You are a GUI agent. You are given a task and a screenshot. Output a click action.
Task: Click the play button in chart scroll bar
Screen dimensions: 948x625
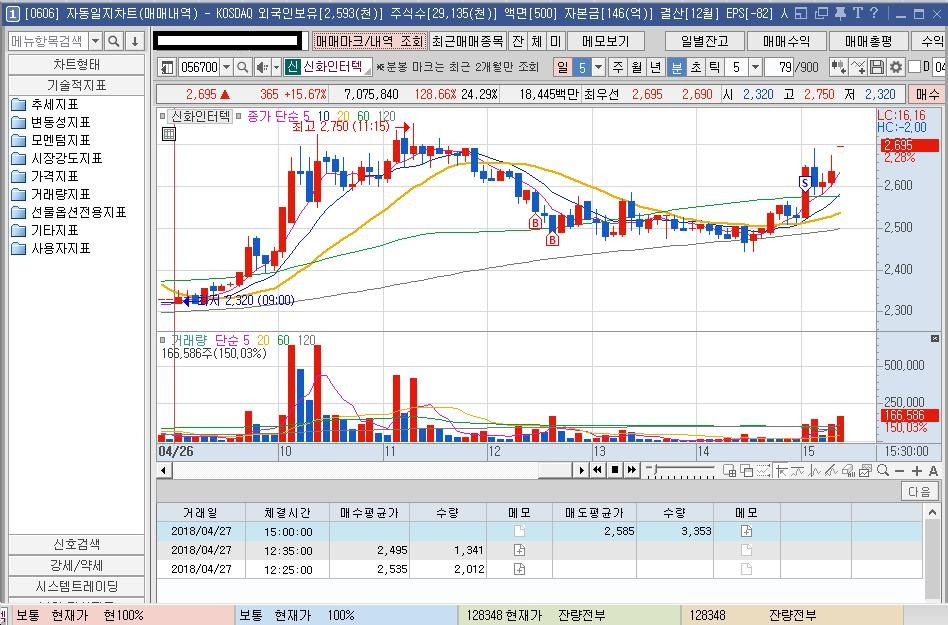[x=581, y=470]
